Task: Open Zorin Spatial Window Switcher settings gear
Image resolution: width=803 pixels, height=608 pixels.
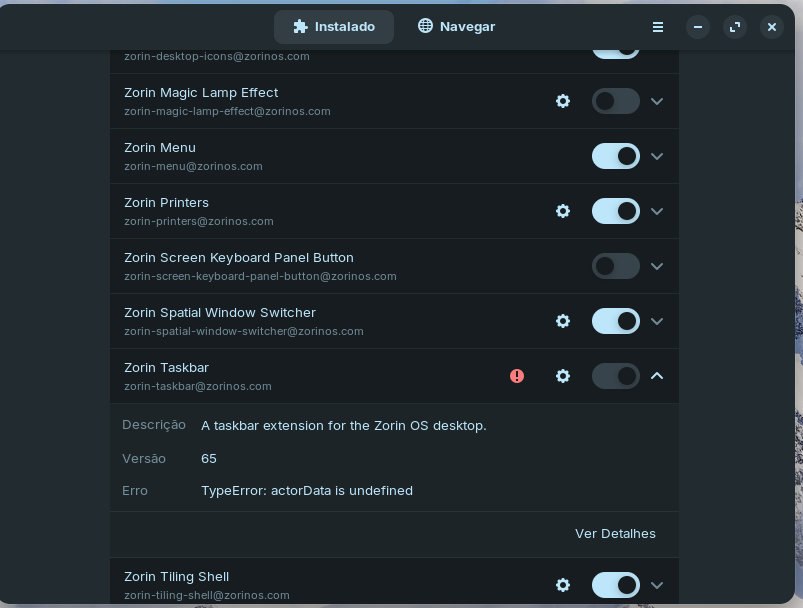Action: click(563, 321)
